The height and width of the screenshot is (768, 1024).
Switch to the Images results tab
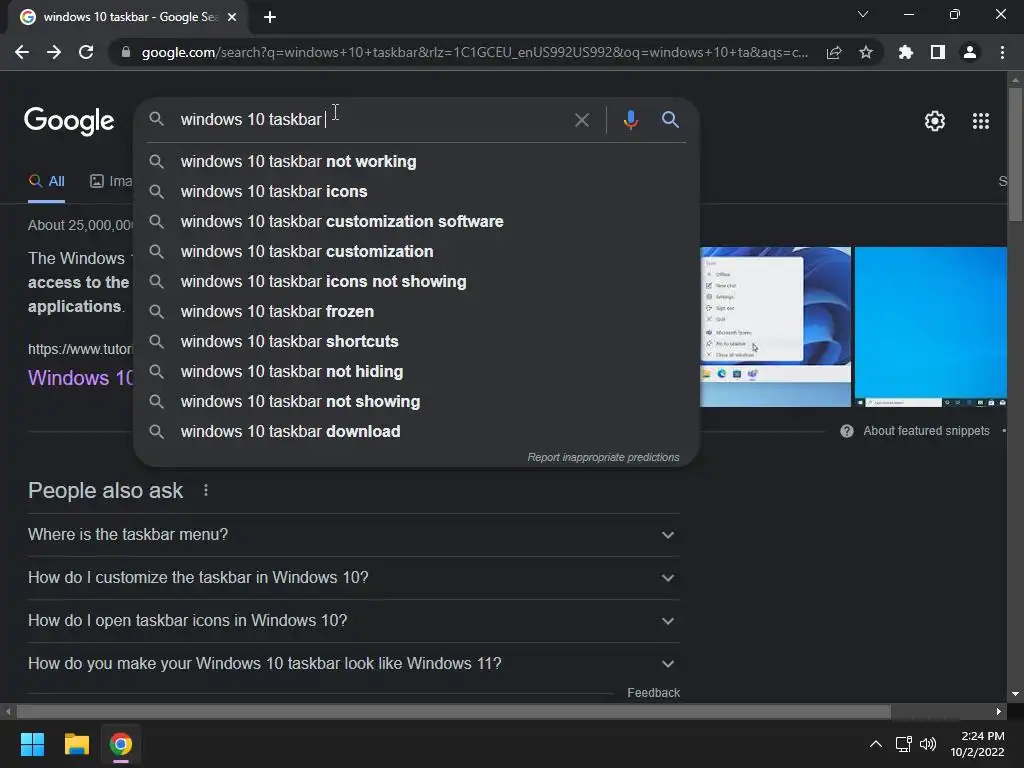(x=110, y=182)
